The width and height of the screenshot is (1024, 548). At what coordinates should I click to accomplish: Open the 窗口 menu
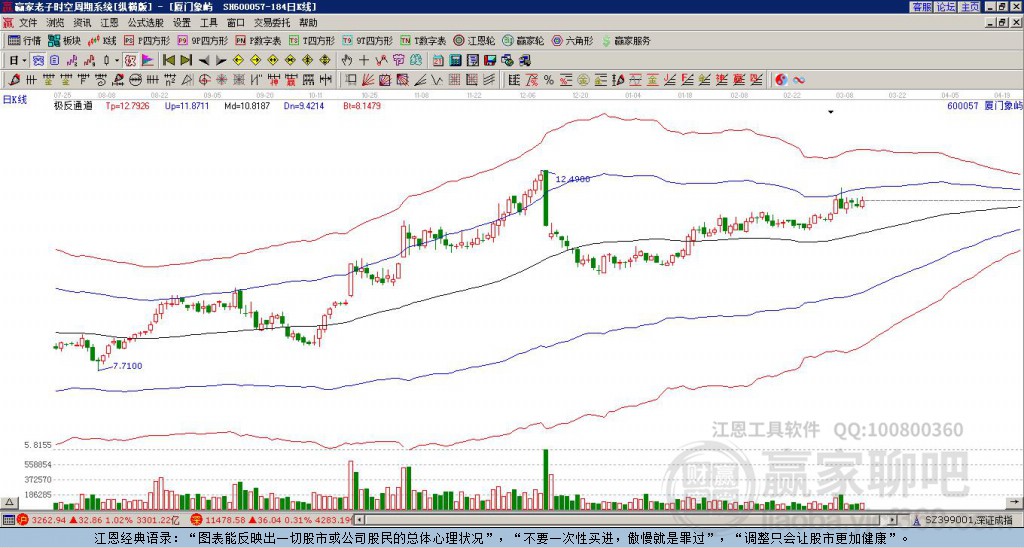[x=236, y=23]
